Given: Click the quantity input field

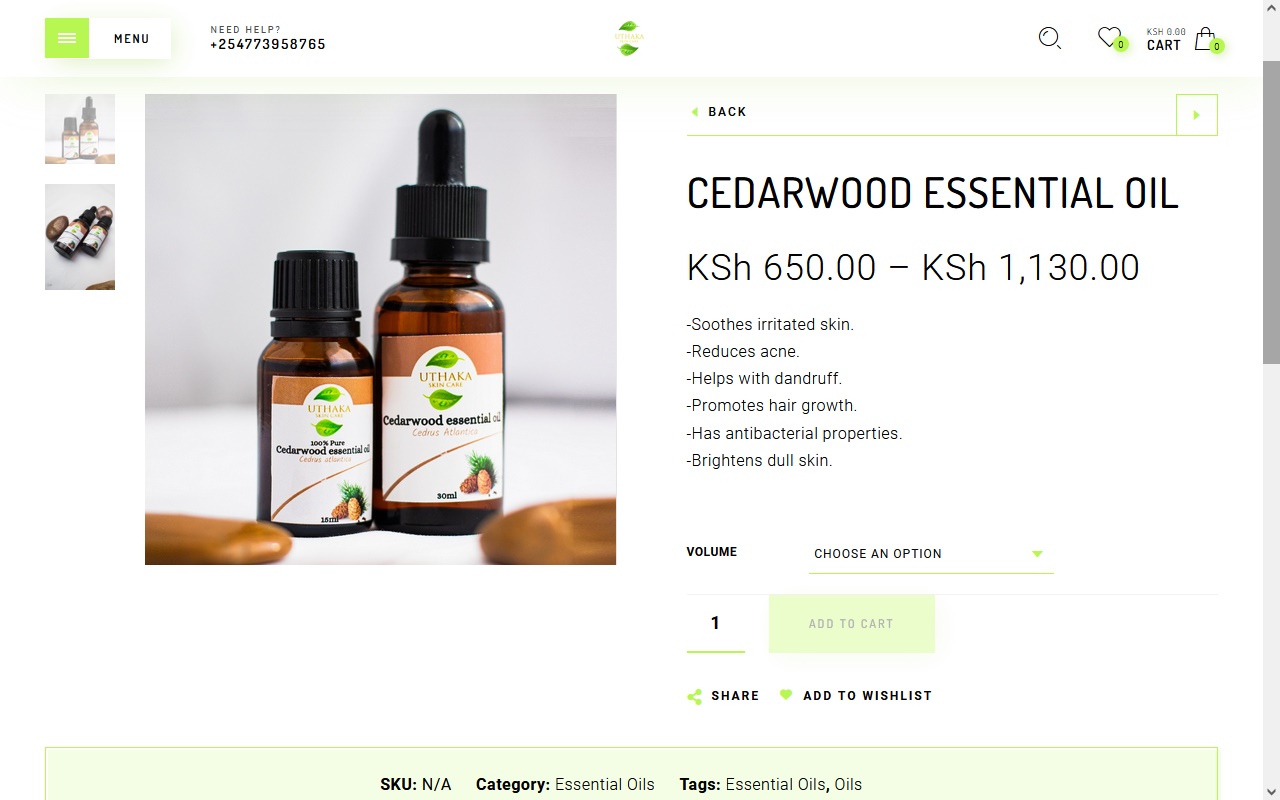Looking at the screenshot, I should (716, 623).
